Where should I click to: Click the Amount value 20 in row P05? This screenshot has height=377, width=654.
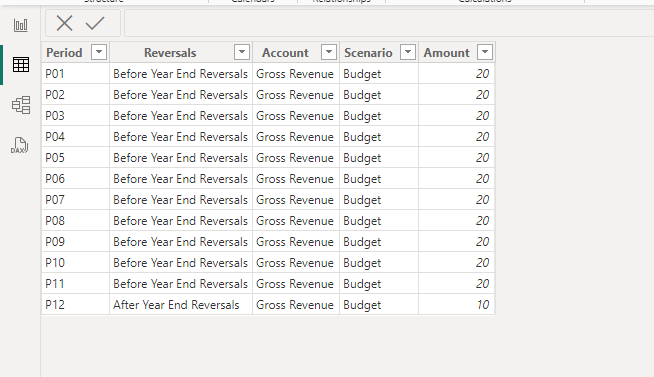pyautogui.click(x=456, y=158)
